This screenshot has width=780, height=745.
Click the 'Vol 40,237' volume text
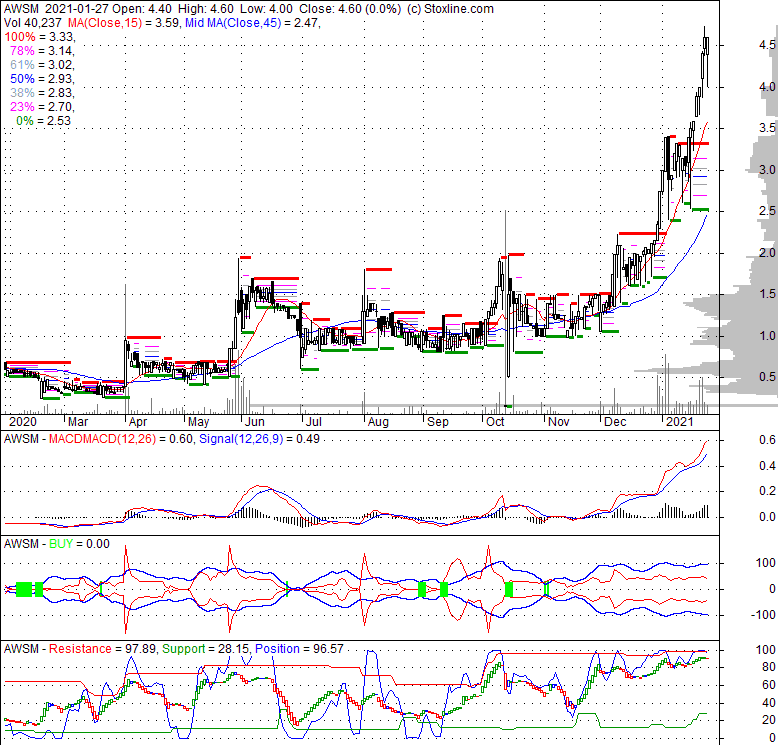click(33, 23)
